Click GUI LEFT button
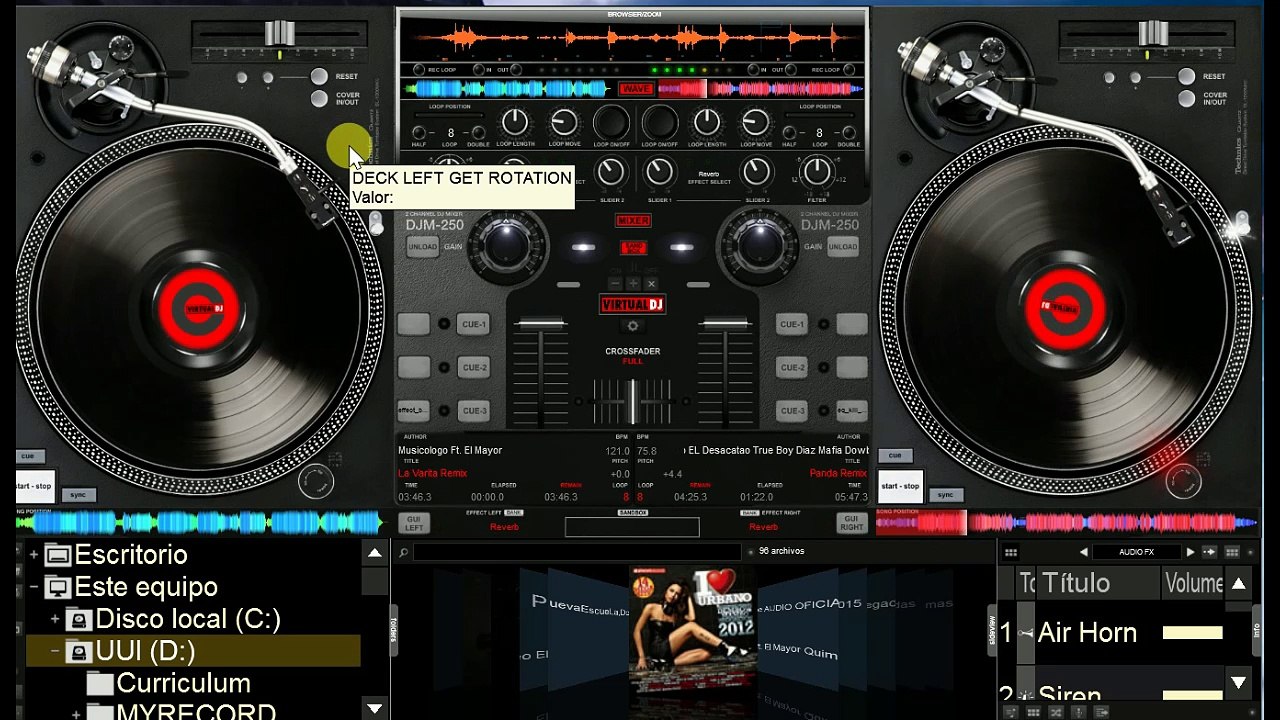The width and height of the screenshot is (1280, 720). (414, 523)
